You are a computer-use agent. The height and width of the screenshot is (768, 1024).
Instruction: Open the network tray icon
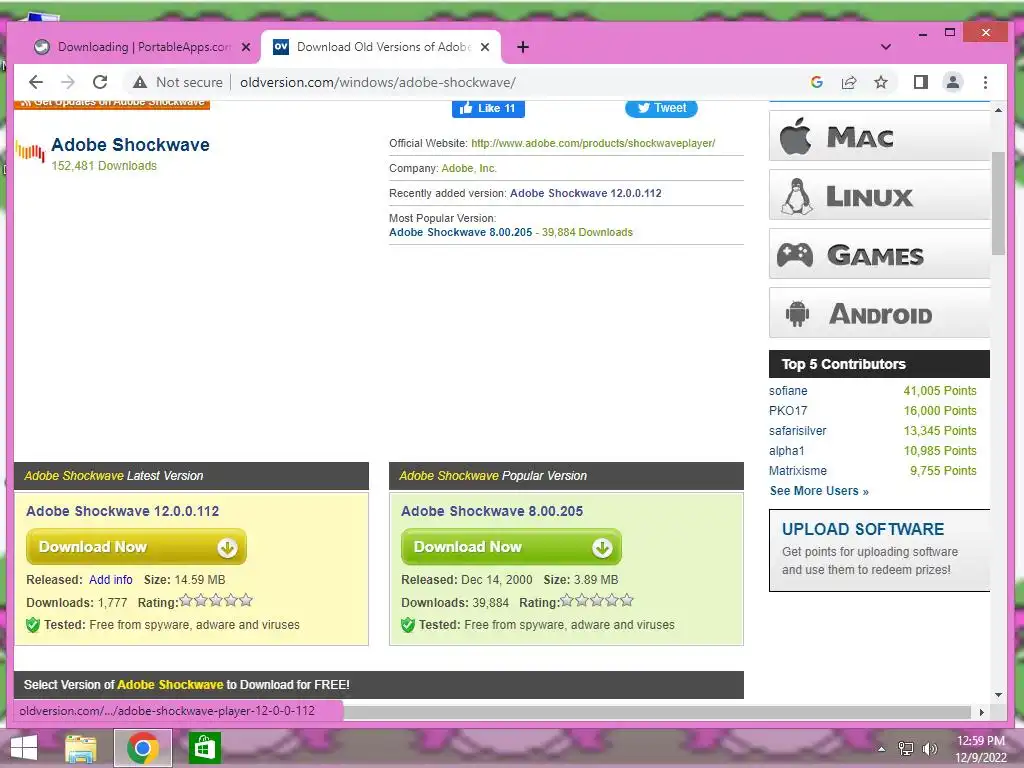(906, 749)
